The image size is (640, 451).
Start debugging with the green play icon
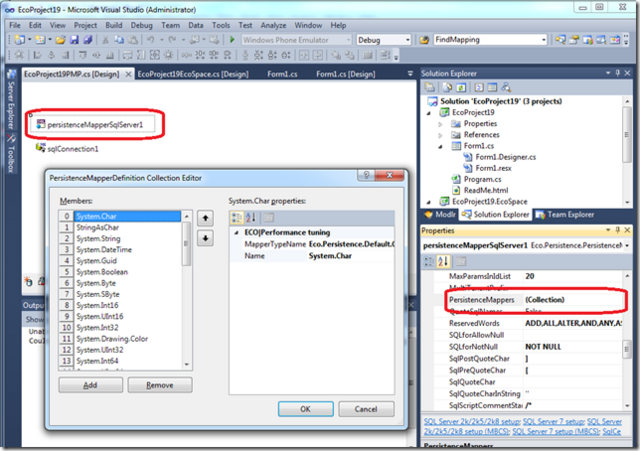pyautogui.click(x=232, y=40)
